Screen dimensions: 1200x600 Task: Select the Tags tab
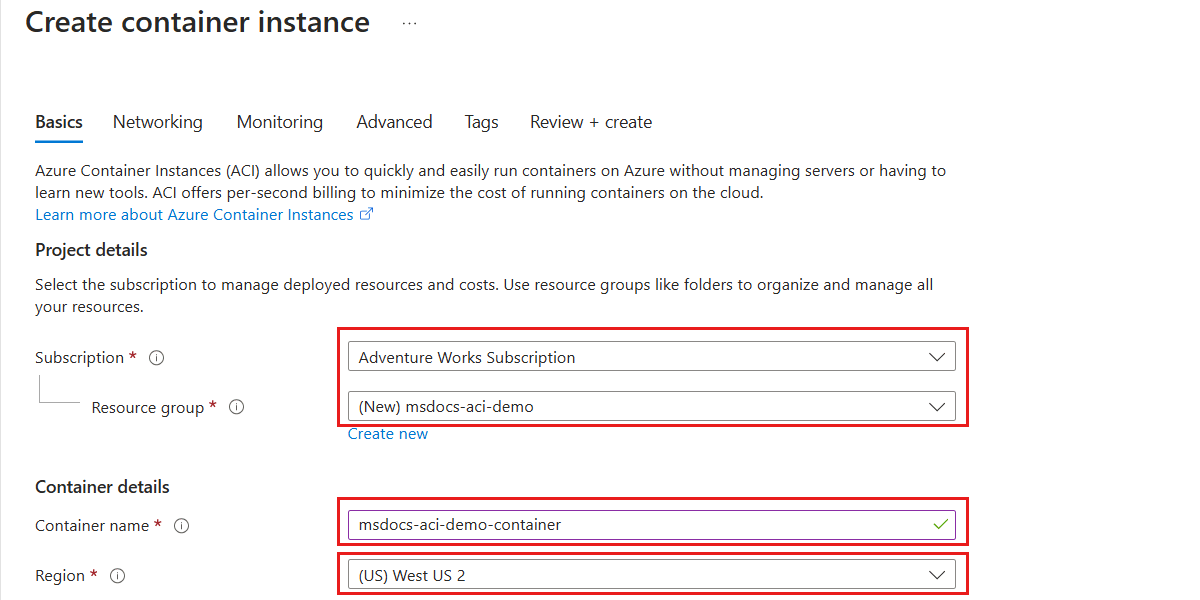click(481, 122)
